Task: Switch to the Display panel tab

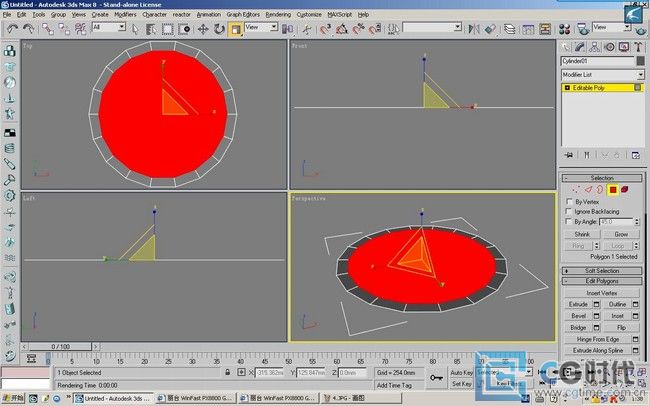Action: 624,47
